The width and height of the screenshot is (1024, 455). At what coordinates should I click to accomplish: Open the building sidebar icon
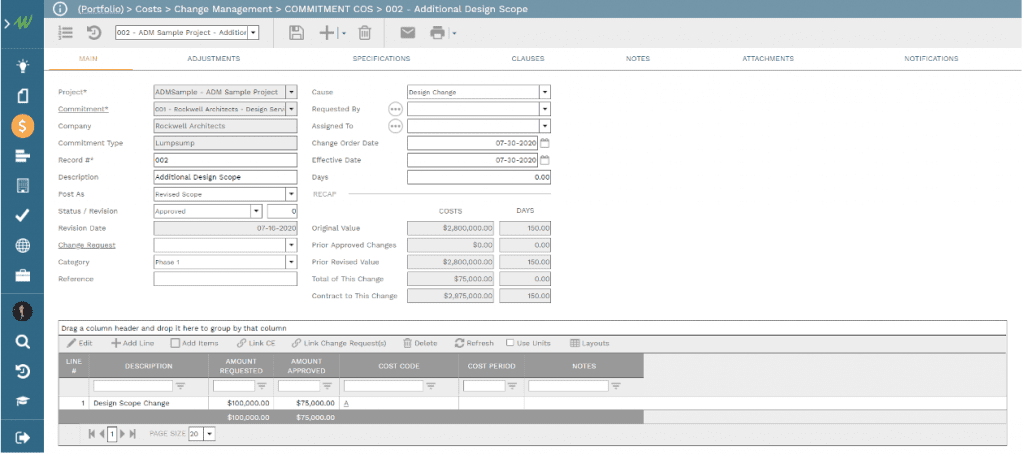coord(22,185)
